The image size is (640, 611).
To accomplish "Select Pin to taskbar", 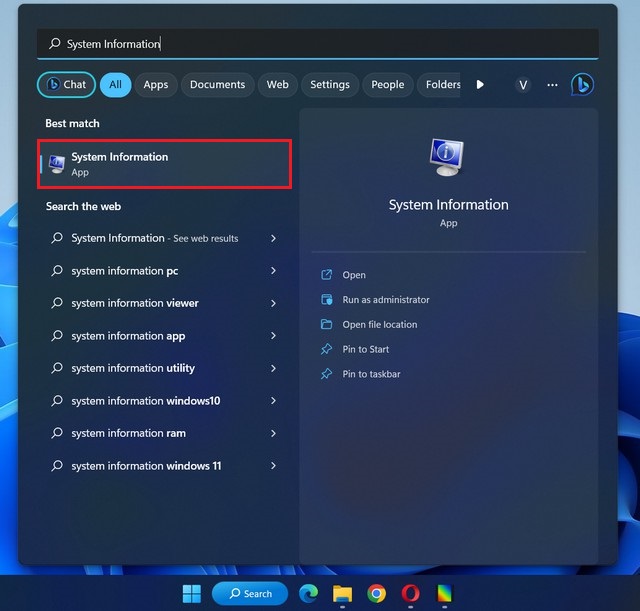I will [371, 374].
